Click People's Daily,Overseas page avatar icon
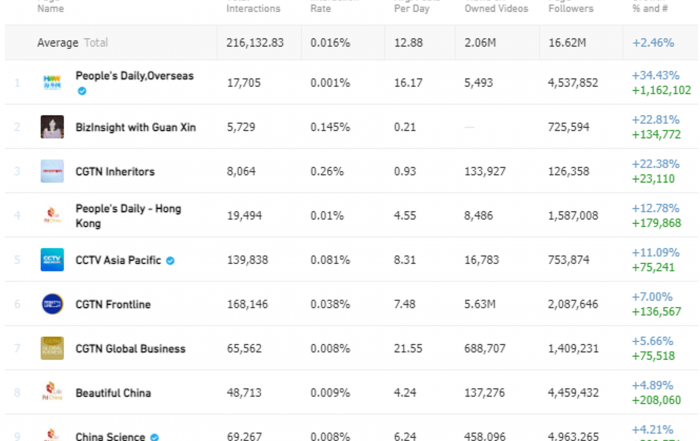The width and height of the screenshot is (700, 441). click(52, 83)
